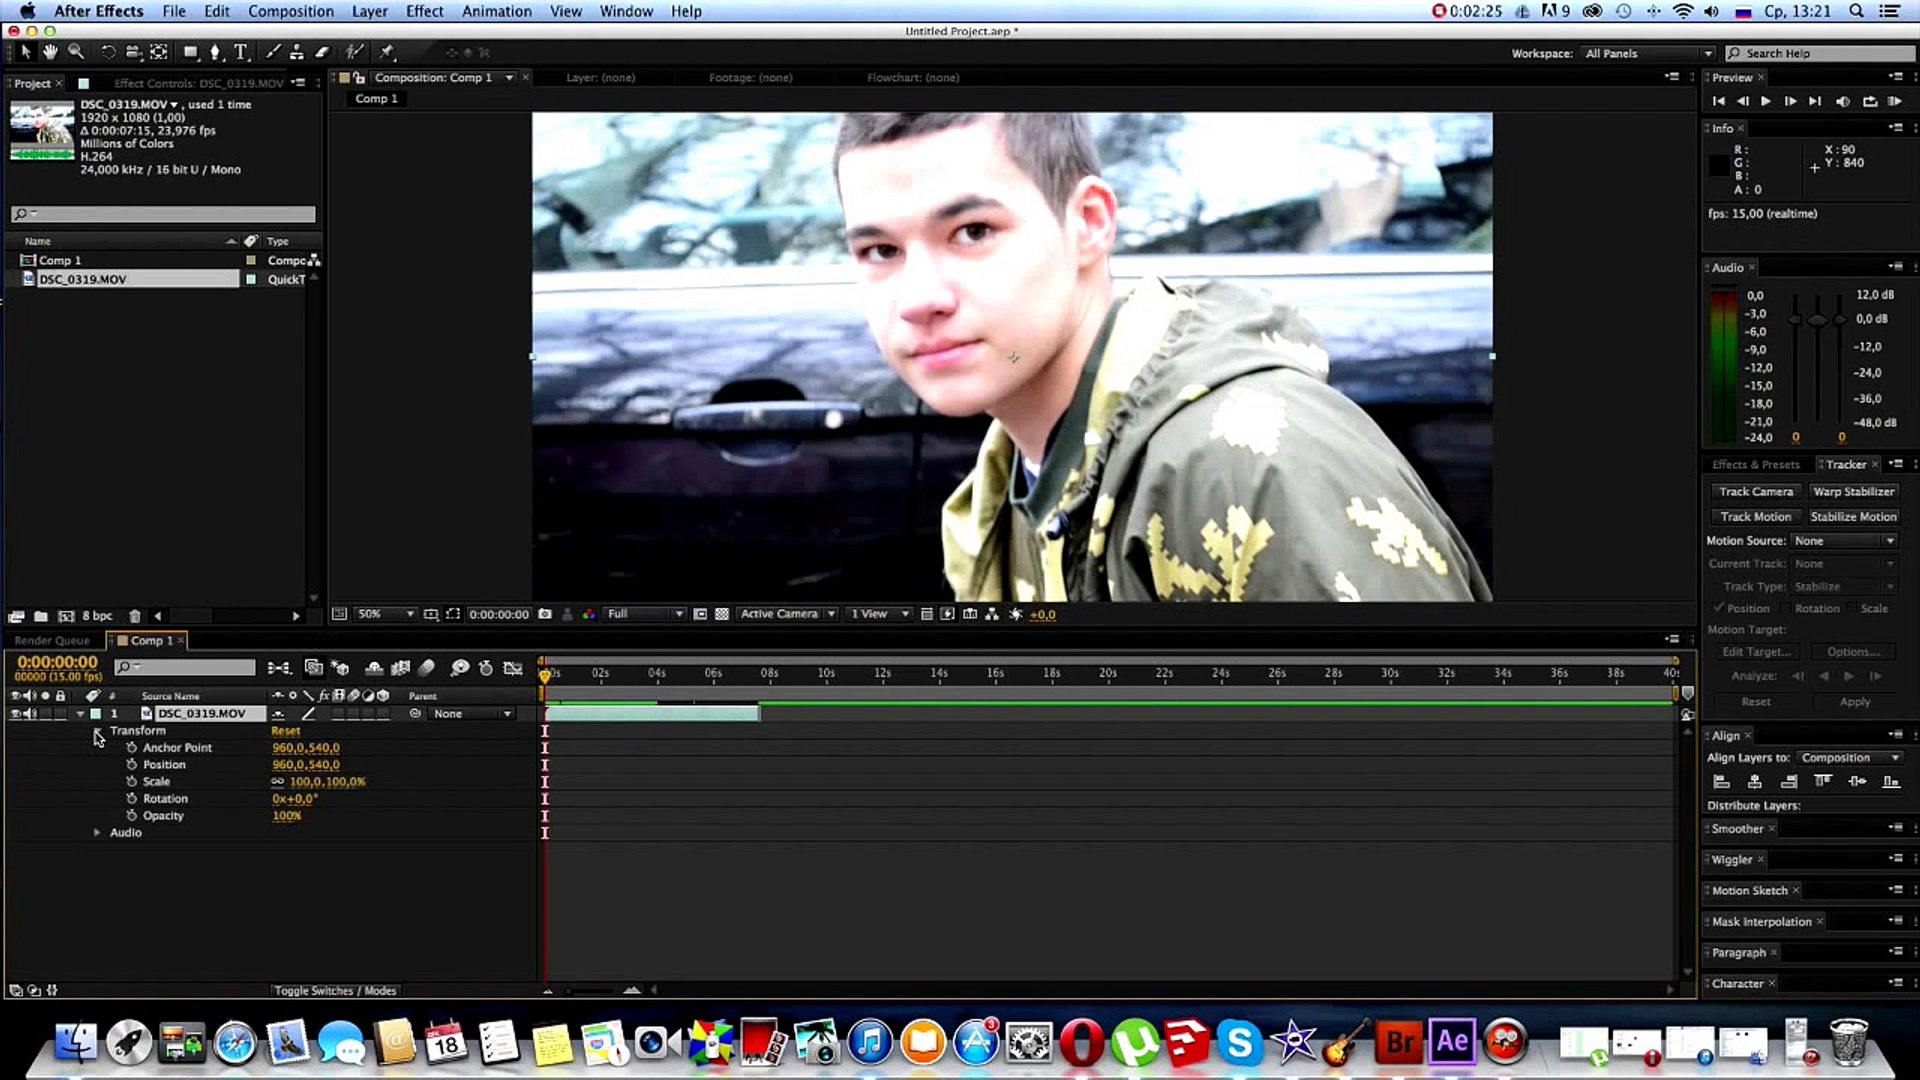Expand the Audio property group
The width and height of the screenshot is (1920, 1080).
tap(97, 833)
